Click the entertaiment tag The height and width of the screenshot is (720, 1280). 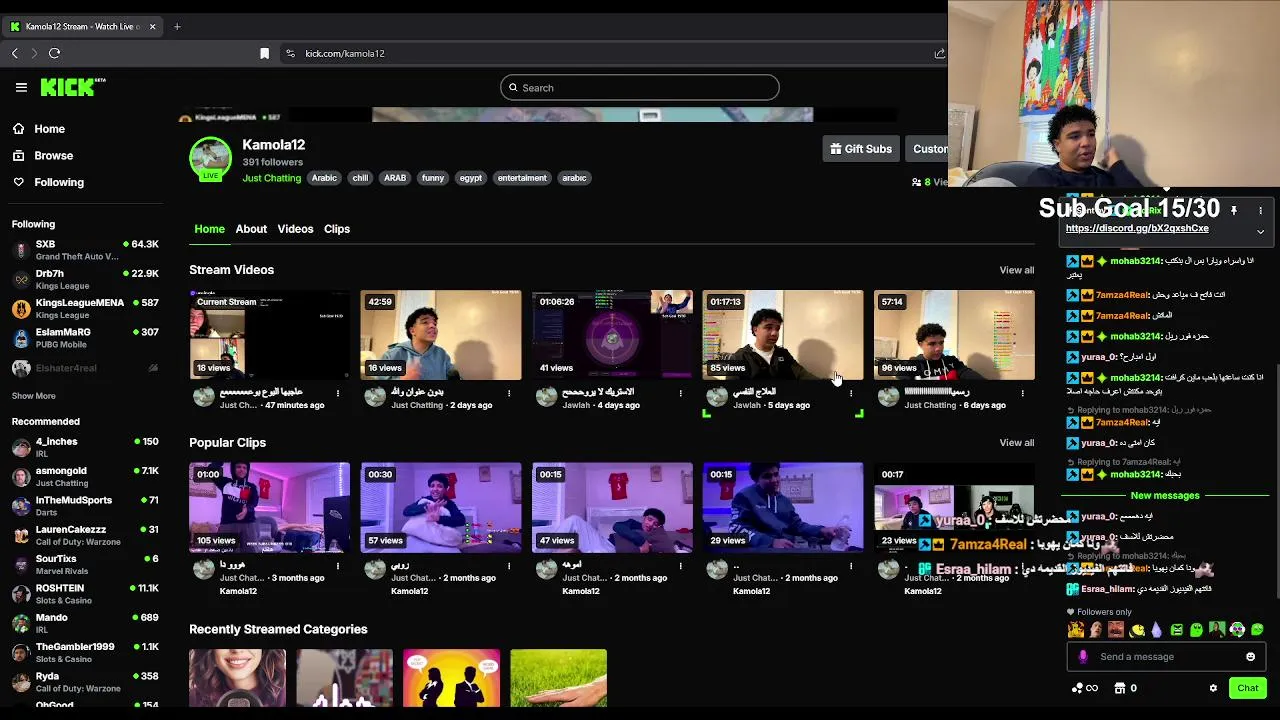[522, 178]
